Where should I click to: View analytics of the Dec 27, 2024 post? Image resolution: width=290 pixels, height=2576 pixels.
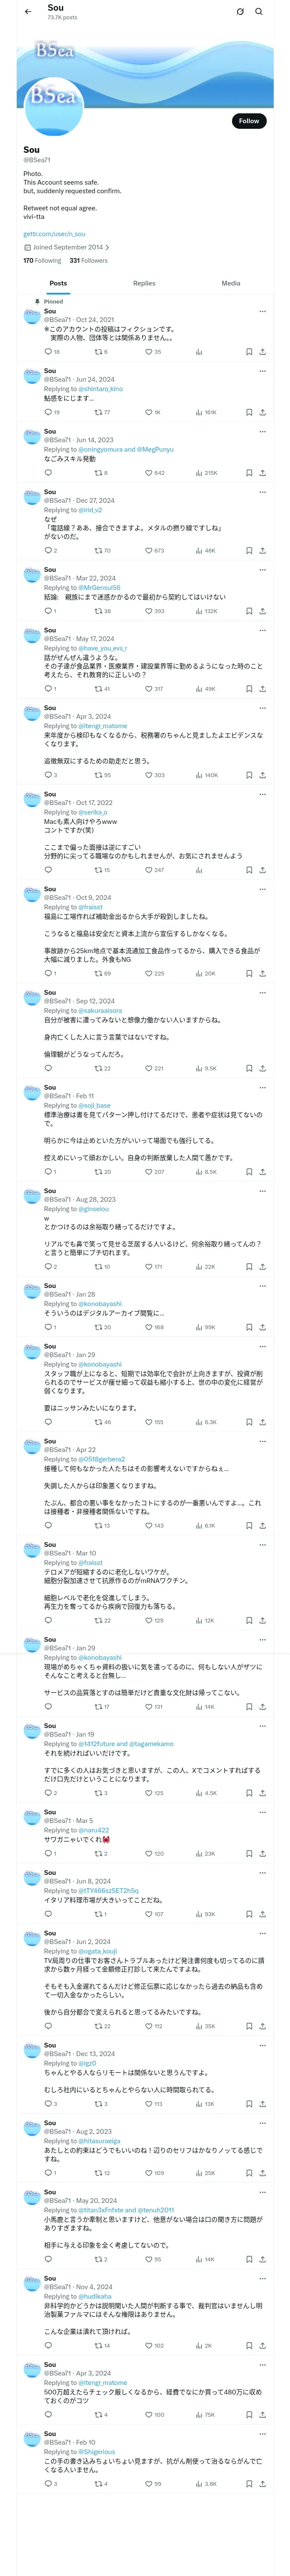pyautogui.click(x=199, y=551)
